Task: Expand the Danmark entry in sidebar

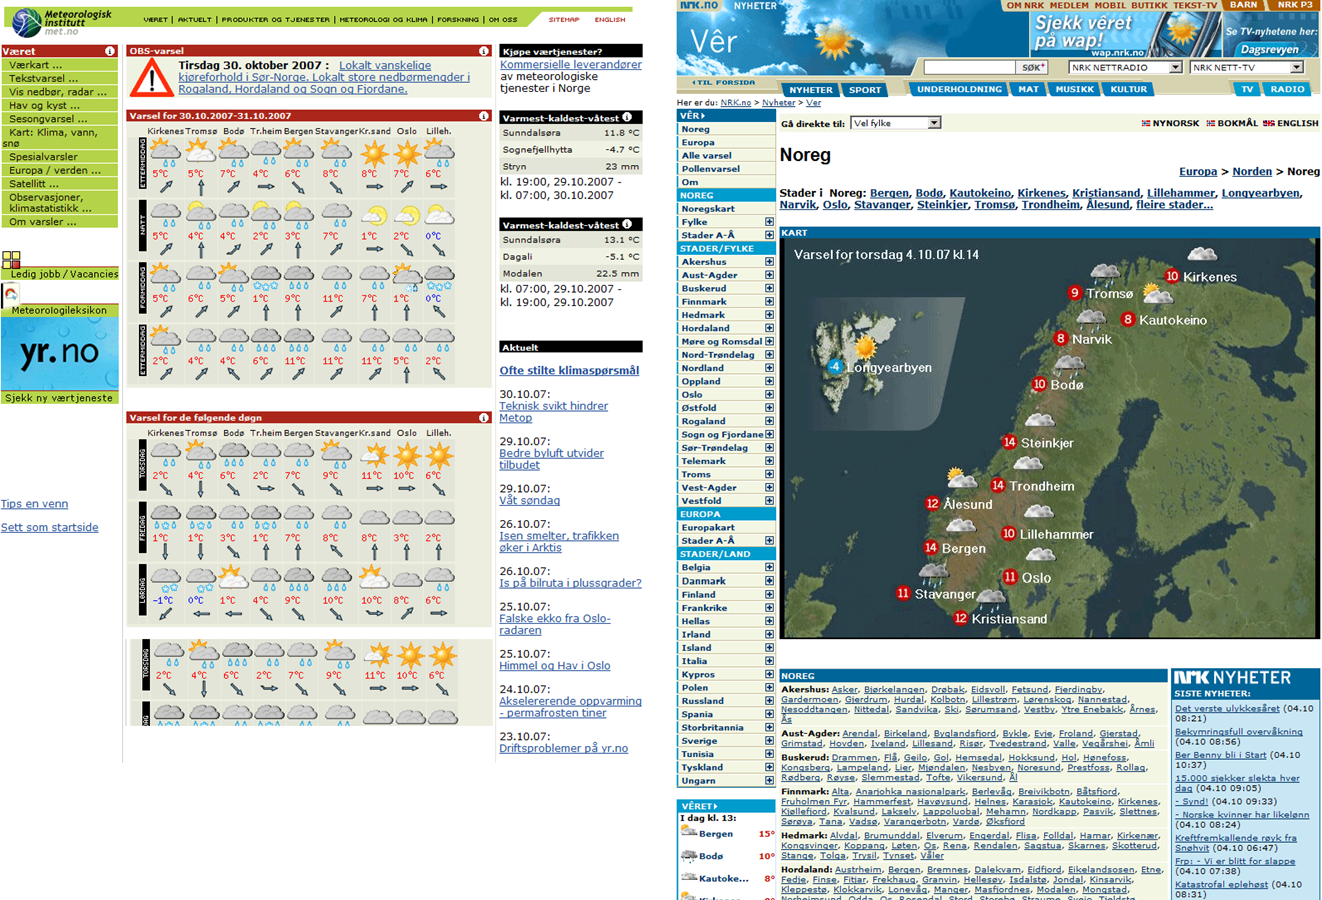Action: (769, 581)
